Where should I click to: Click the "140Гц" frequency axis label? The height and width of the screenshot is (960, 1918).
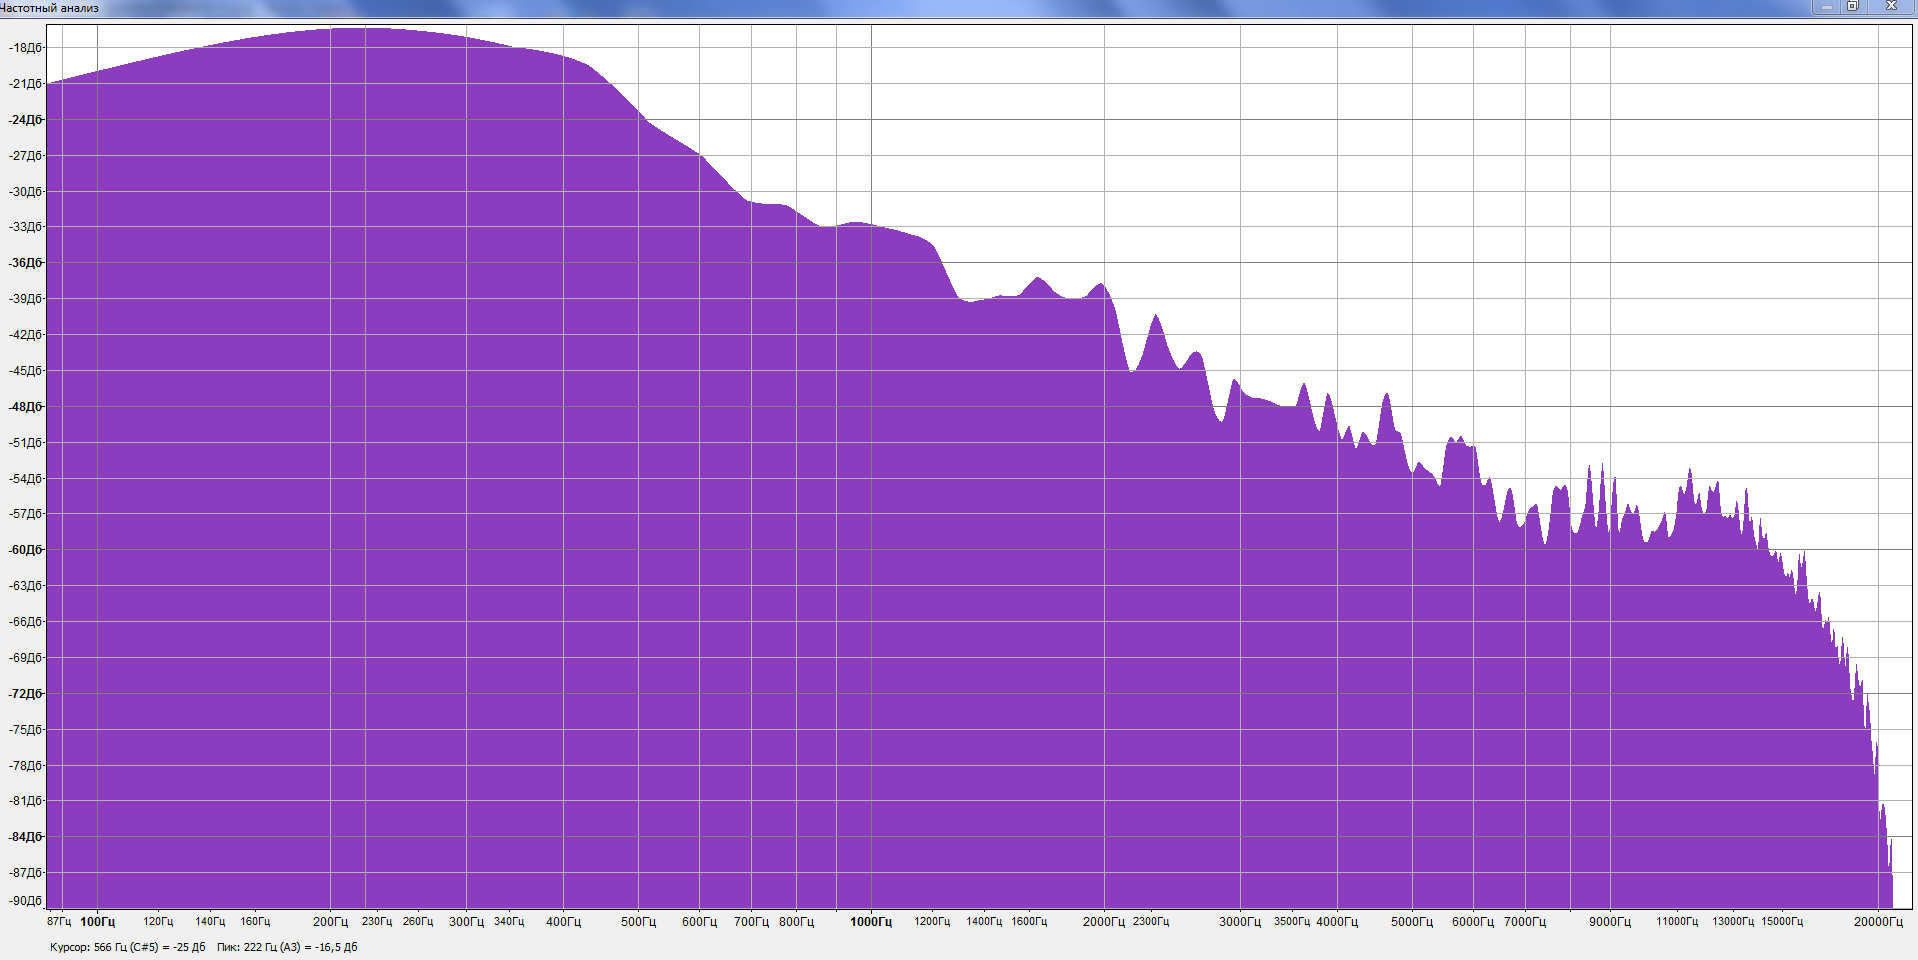[210, 922]
